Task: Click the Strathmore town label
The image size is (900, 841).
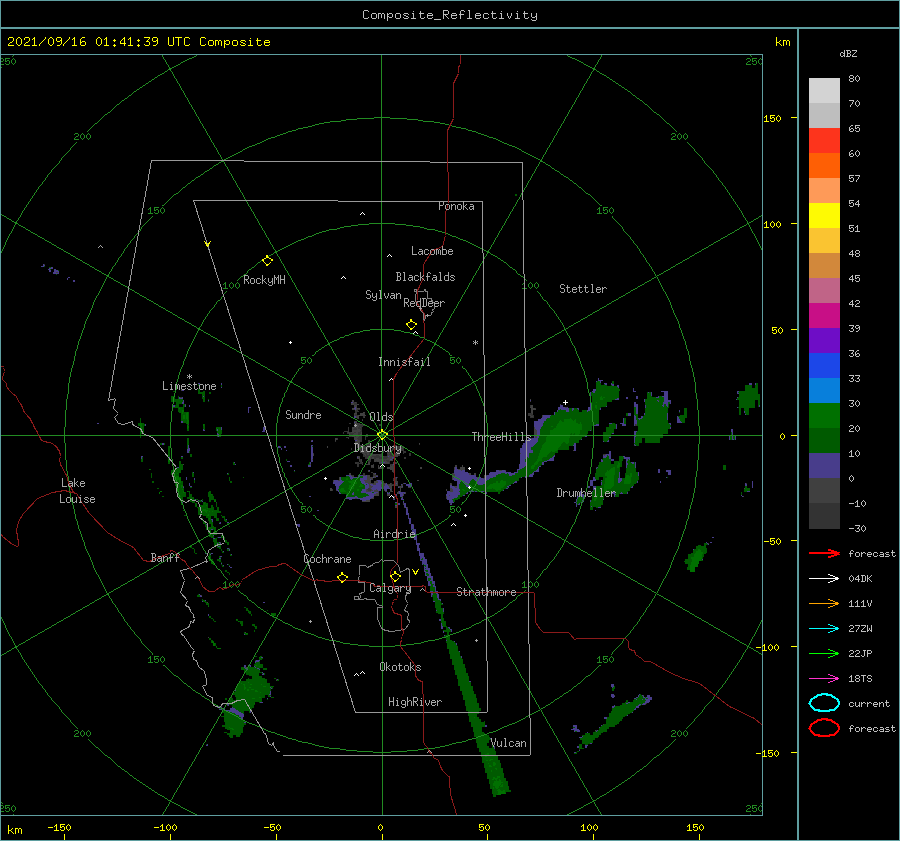Action: click(x=486, y=592)
